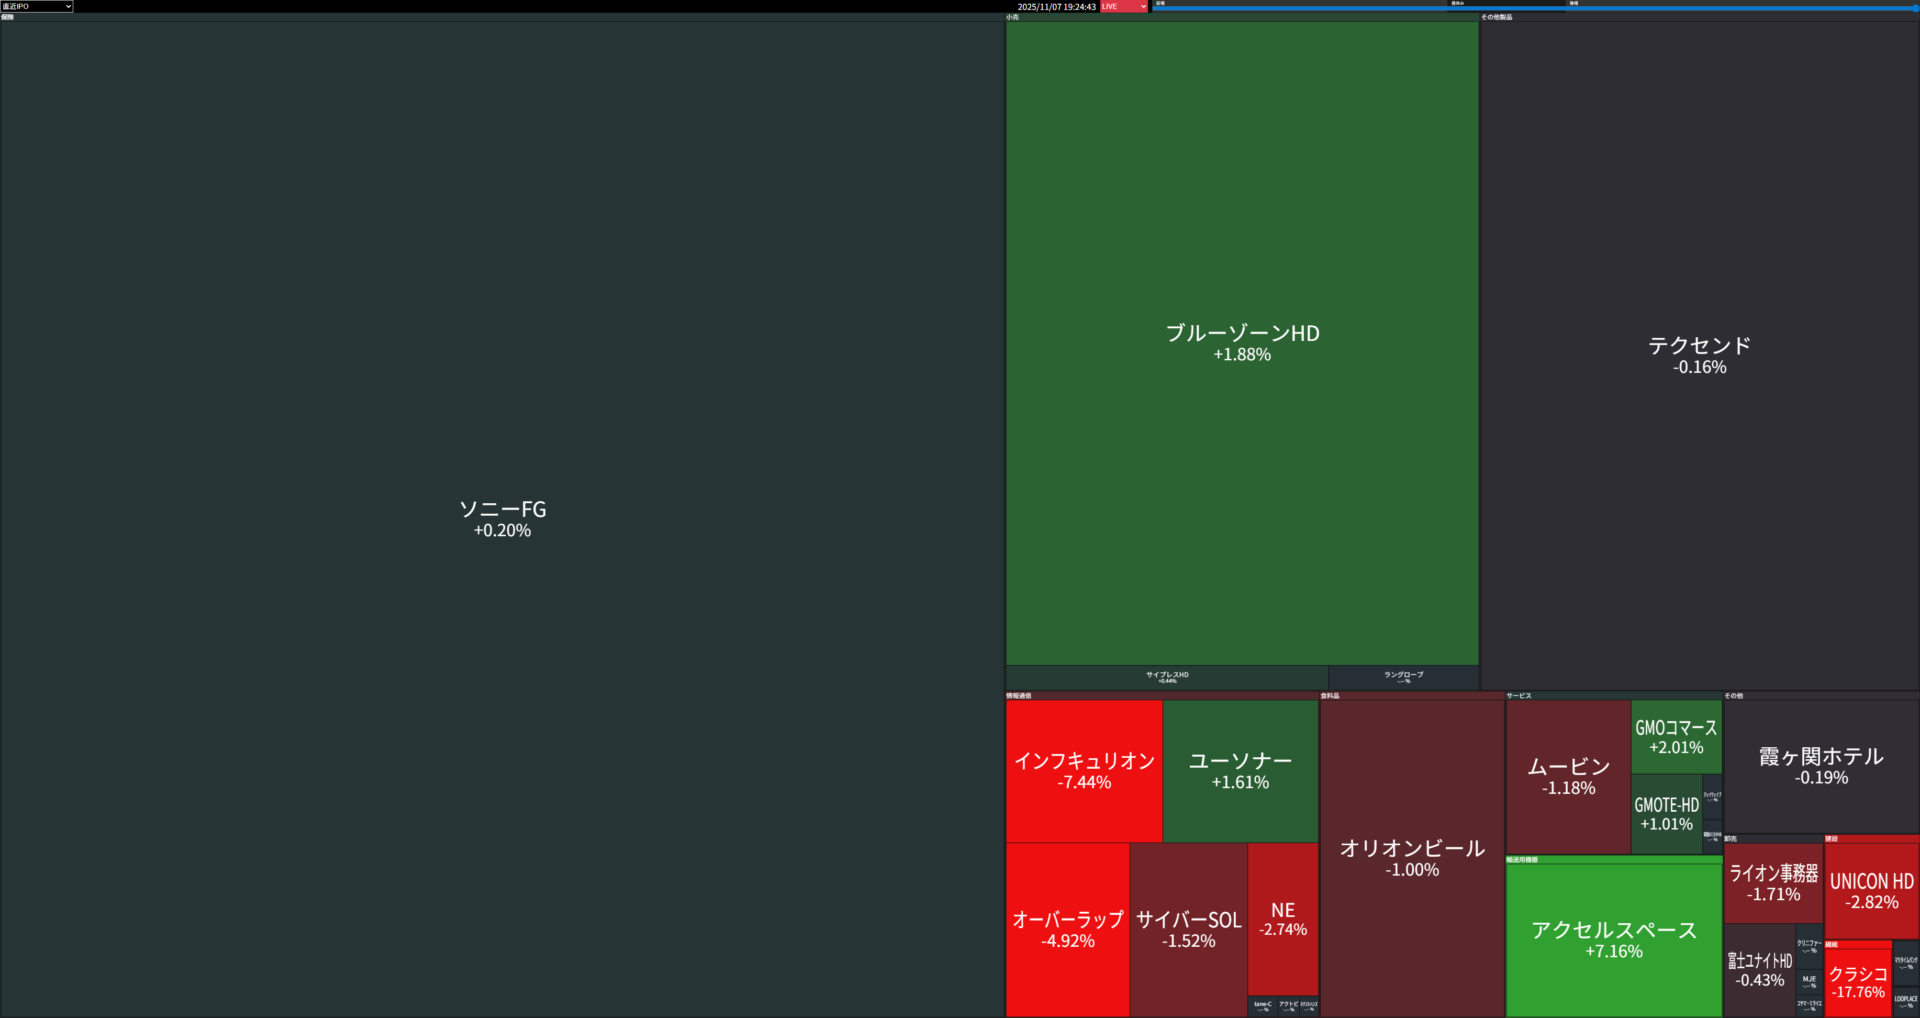Select the テクセンド tile
The width and height of the screenshot is (1920, 1018).
(1699, 355)
